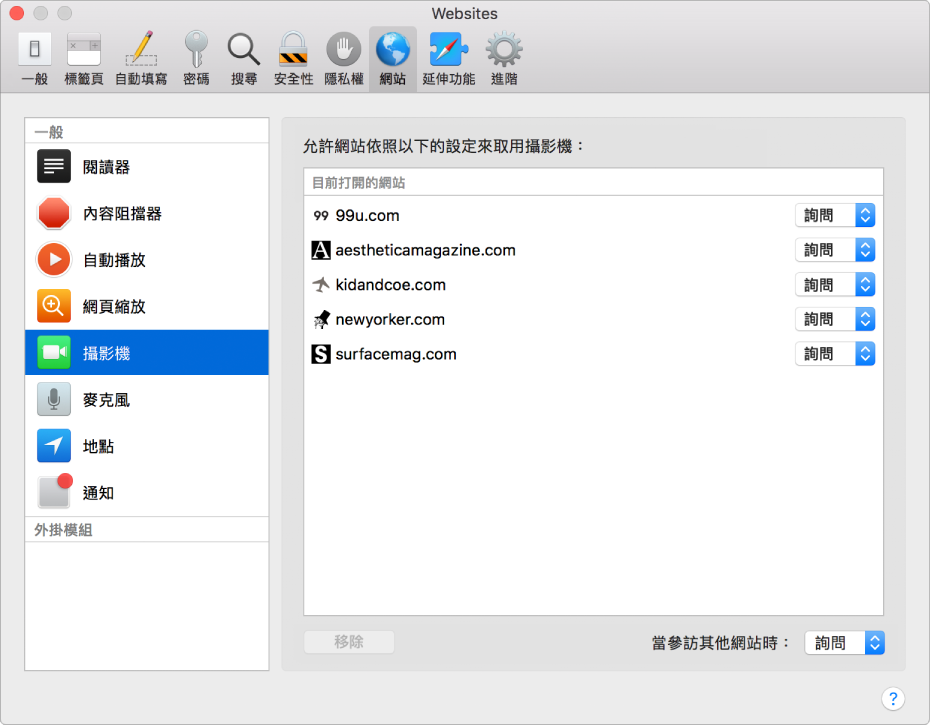
Task: Open the 搜尋 Search magnifier icon
Action: (x=243, y=49)
